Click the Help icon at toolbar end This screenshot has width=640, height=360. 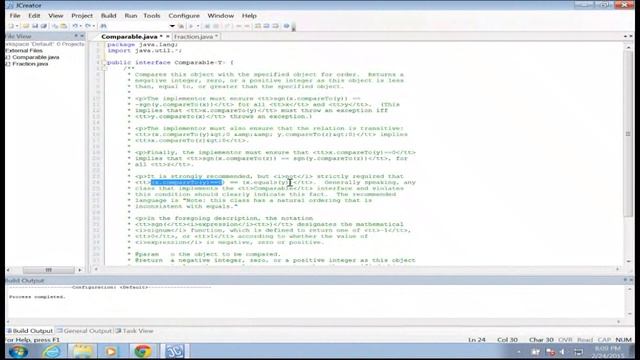287,26
